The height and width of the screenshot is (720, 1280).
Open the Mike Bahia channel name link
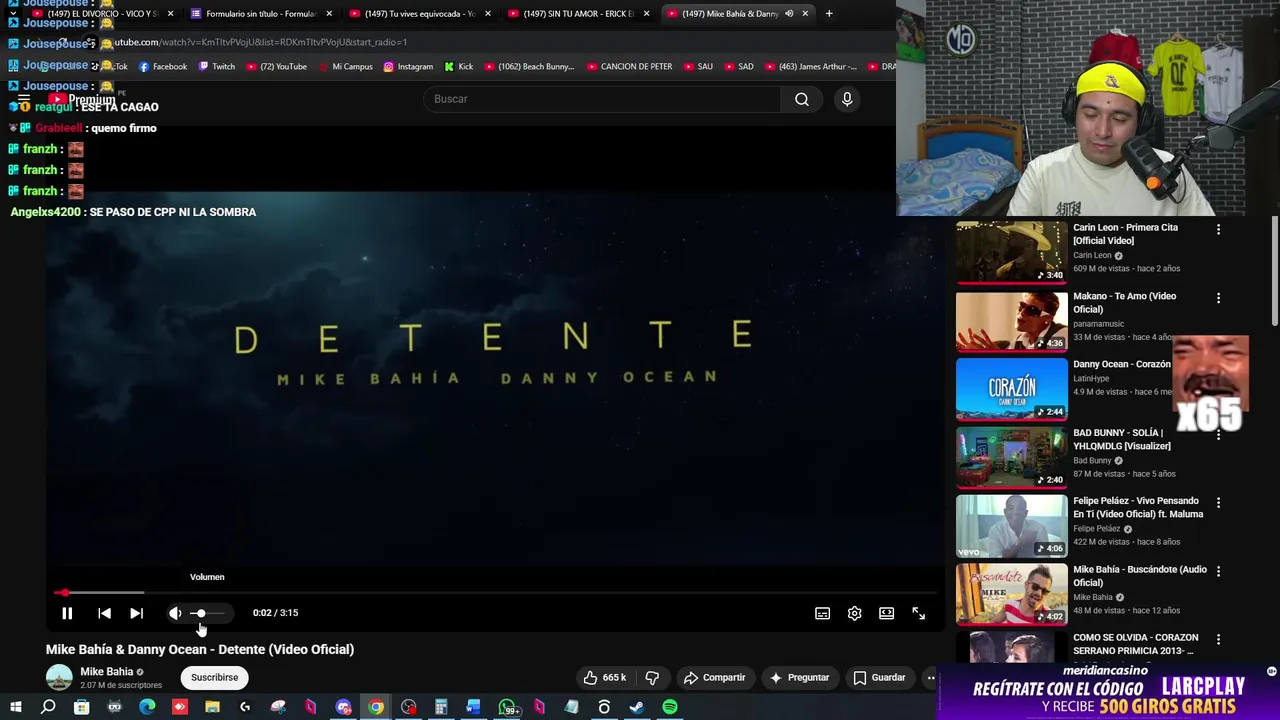(x=107, y=672)
